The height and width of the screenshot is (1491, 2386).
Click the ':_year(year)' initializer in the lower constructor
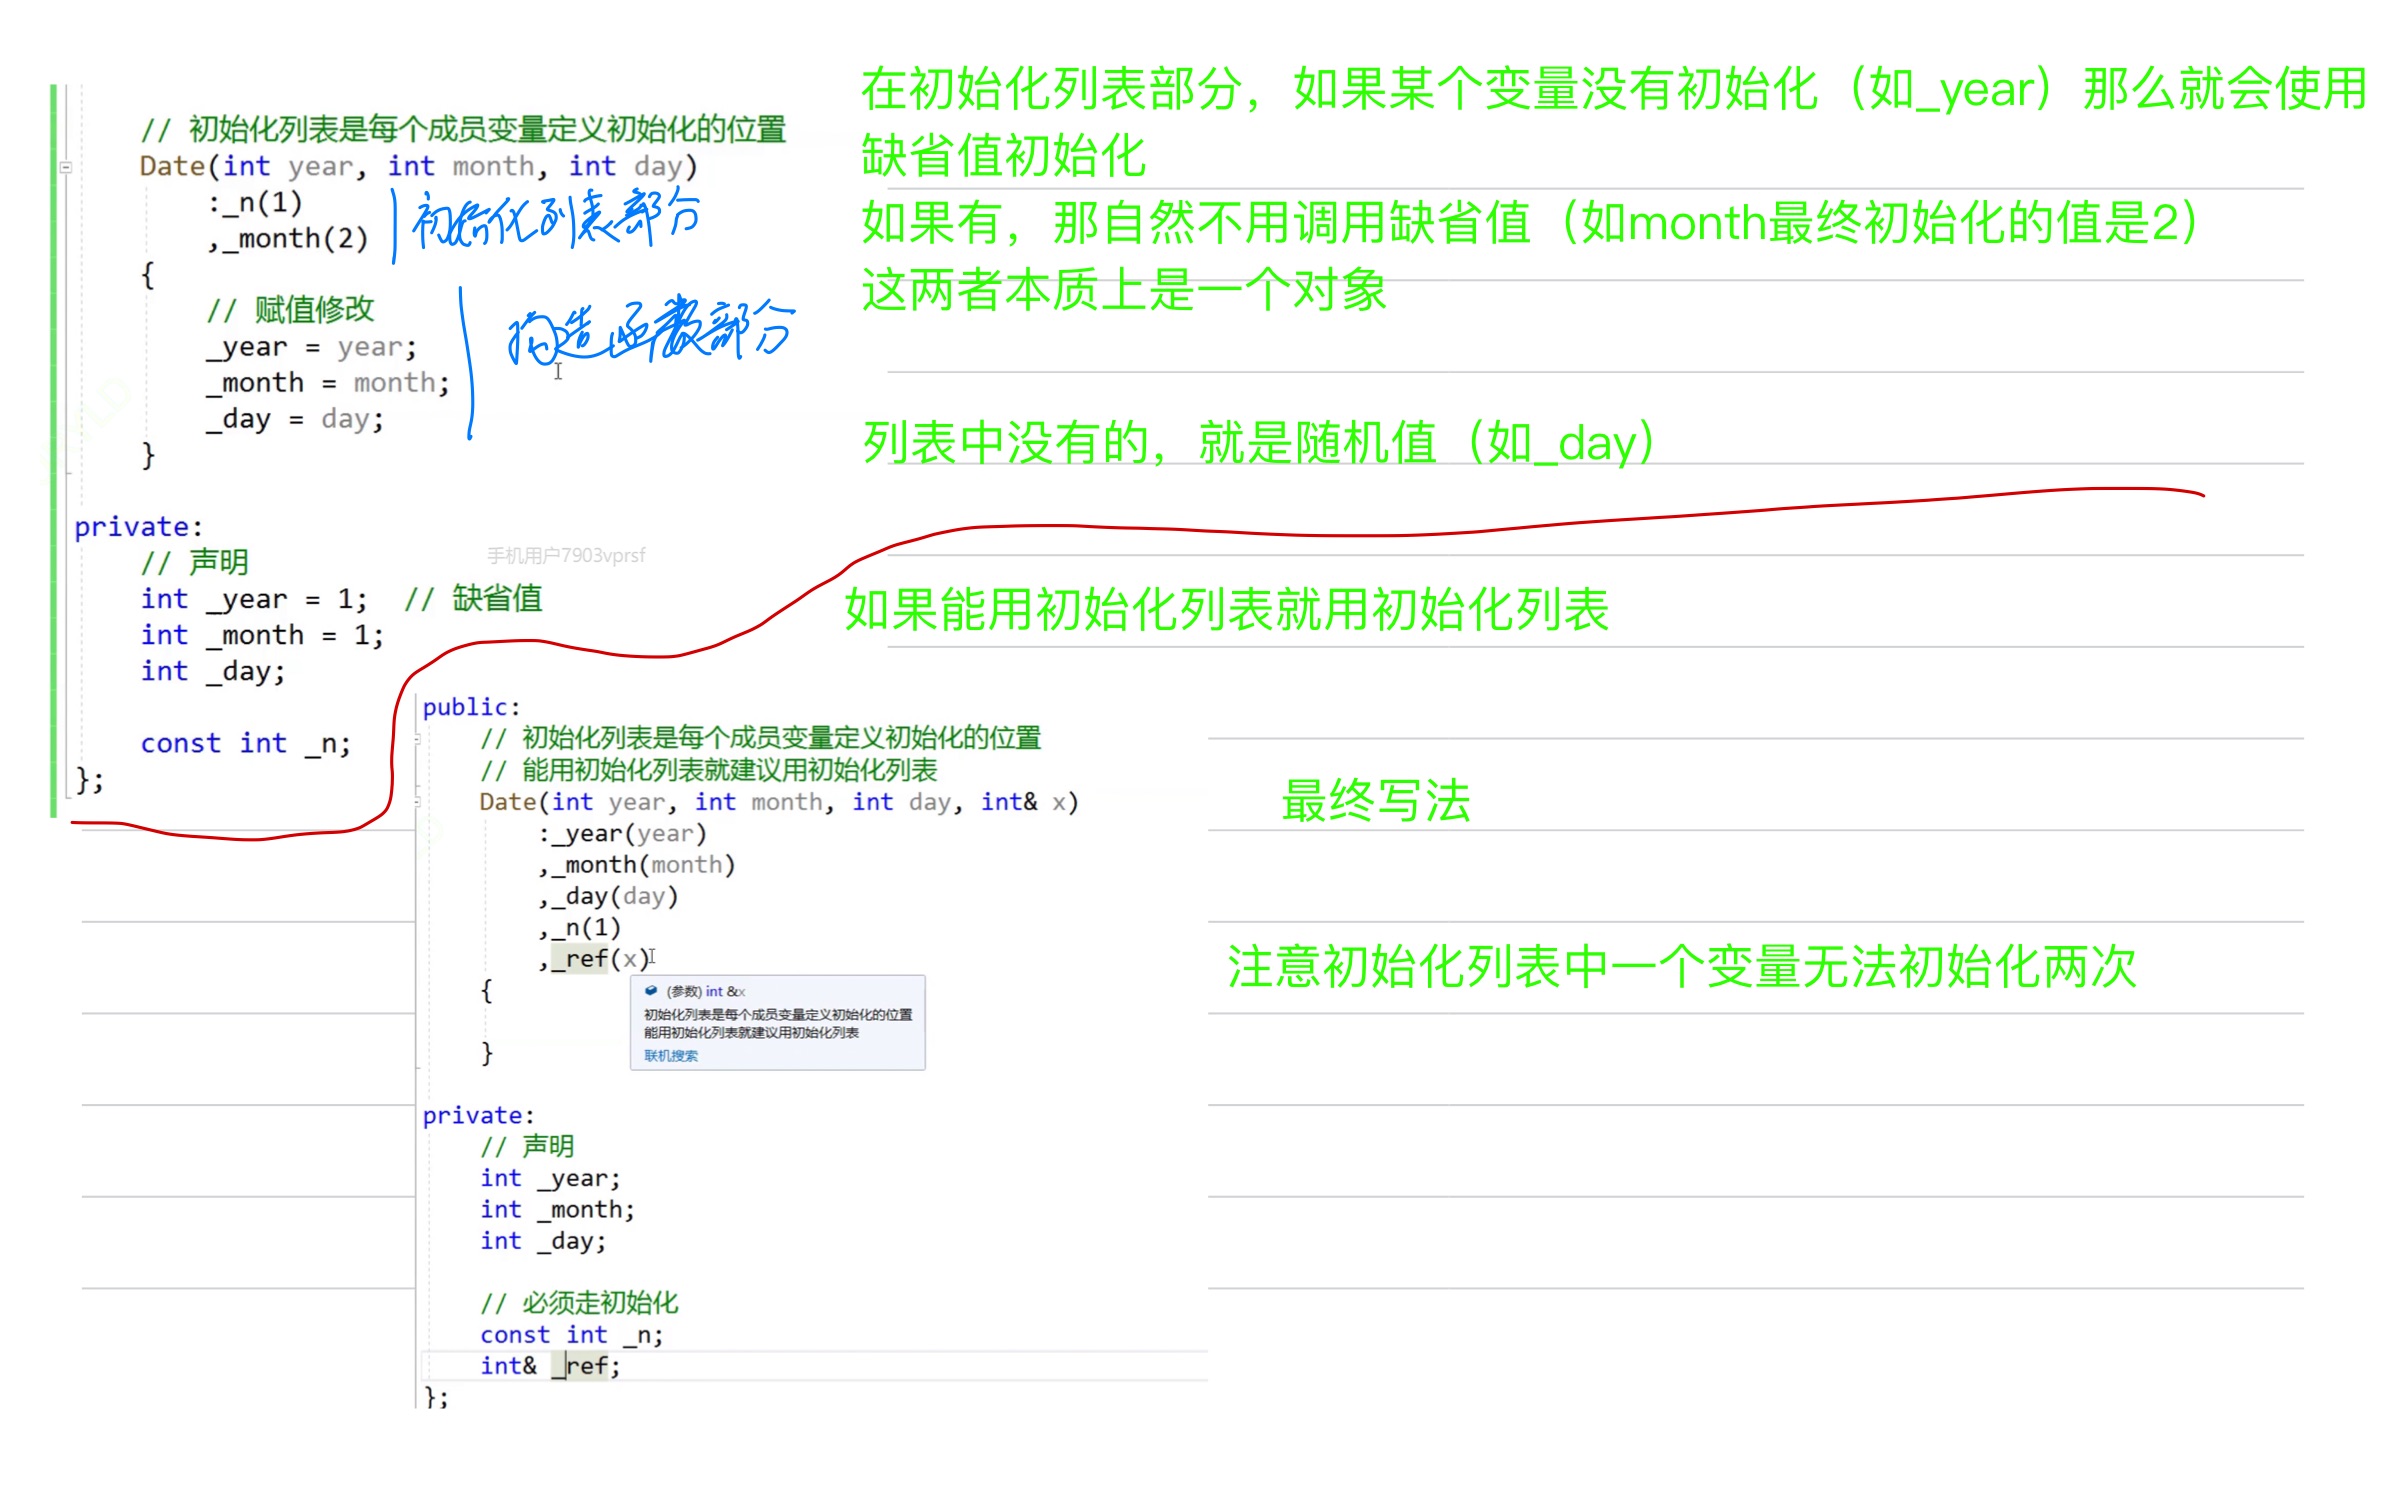pyautogui.click(x=622, y=833)
